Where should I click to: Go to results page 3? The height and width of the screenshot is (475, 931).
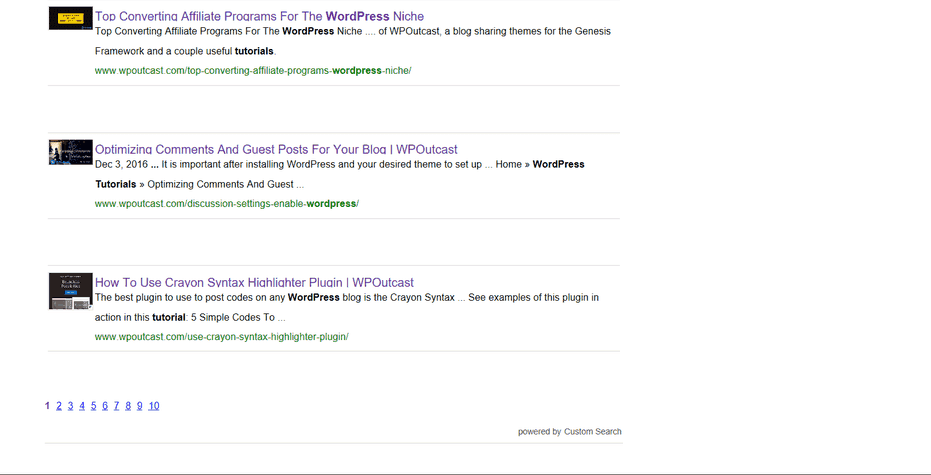[71, 406]
